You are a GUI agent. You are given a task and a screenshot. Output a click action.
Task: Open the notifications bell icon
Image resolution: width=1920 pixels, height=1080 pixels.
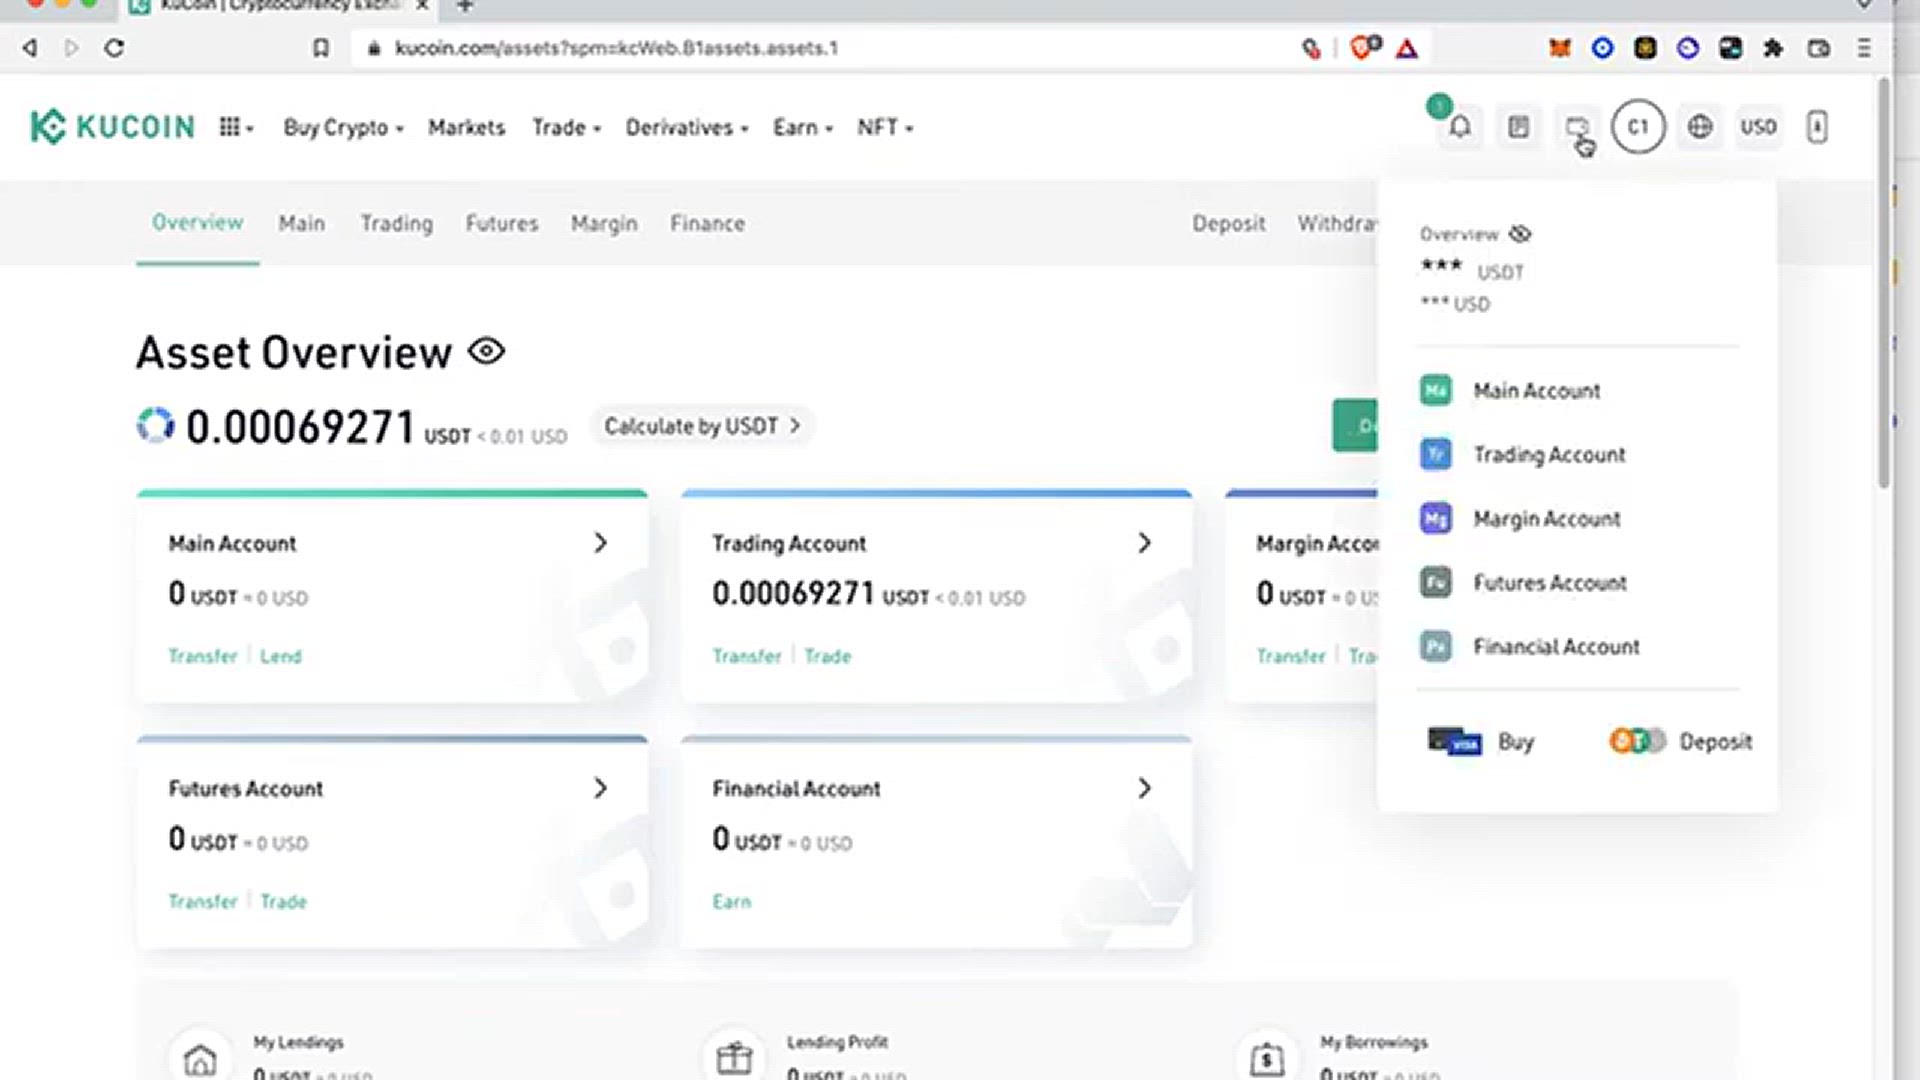[x=1459, y=127]
